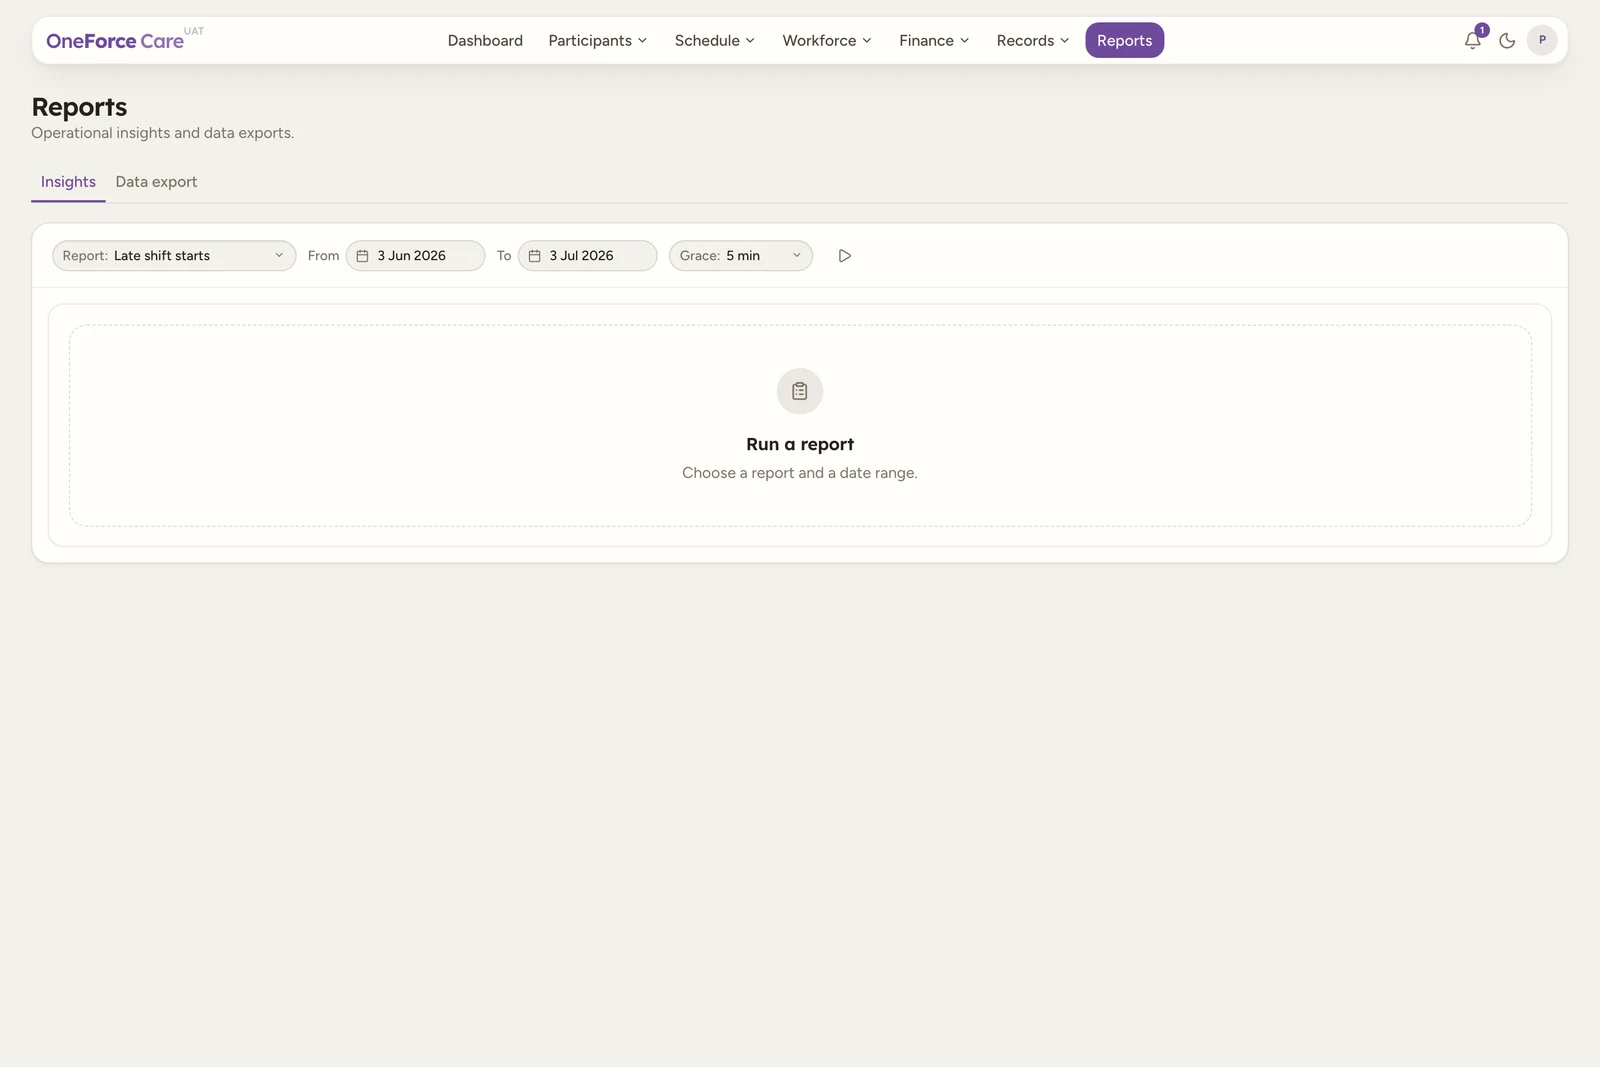
Task: Toggle dark mode with moon icon
Action: [x=1507, y=41]
